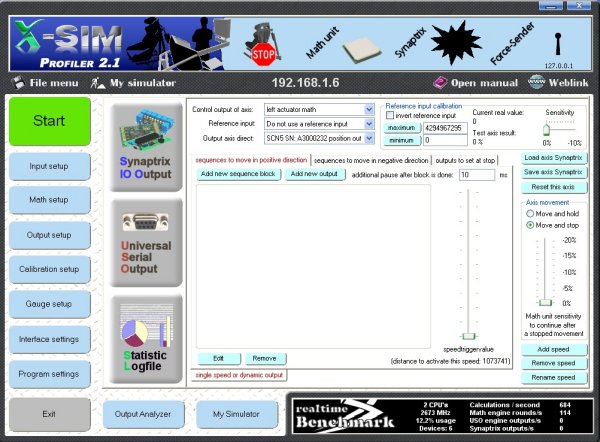
Task: Click Reset this axis
Action: 553,187
